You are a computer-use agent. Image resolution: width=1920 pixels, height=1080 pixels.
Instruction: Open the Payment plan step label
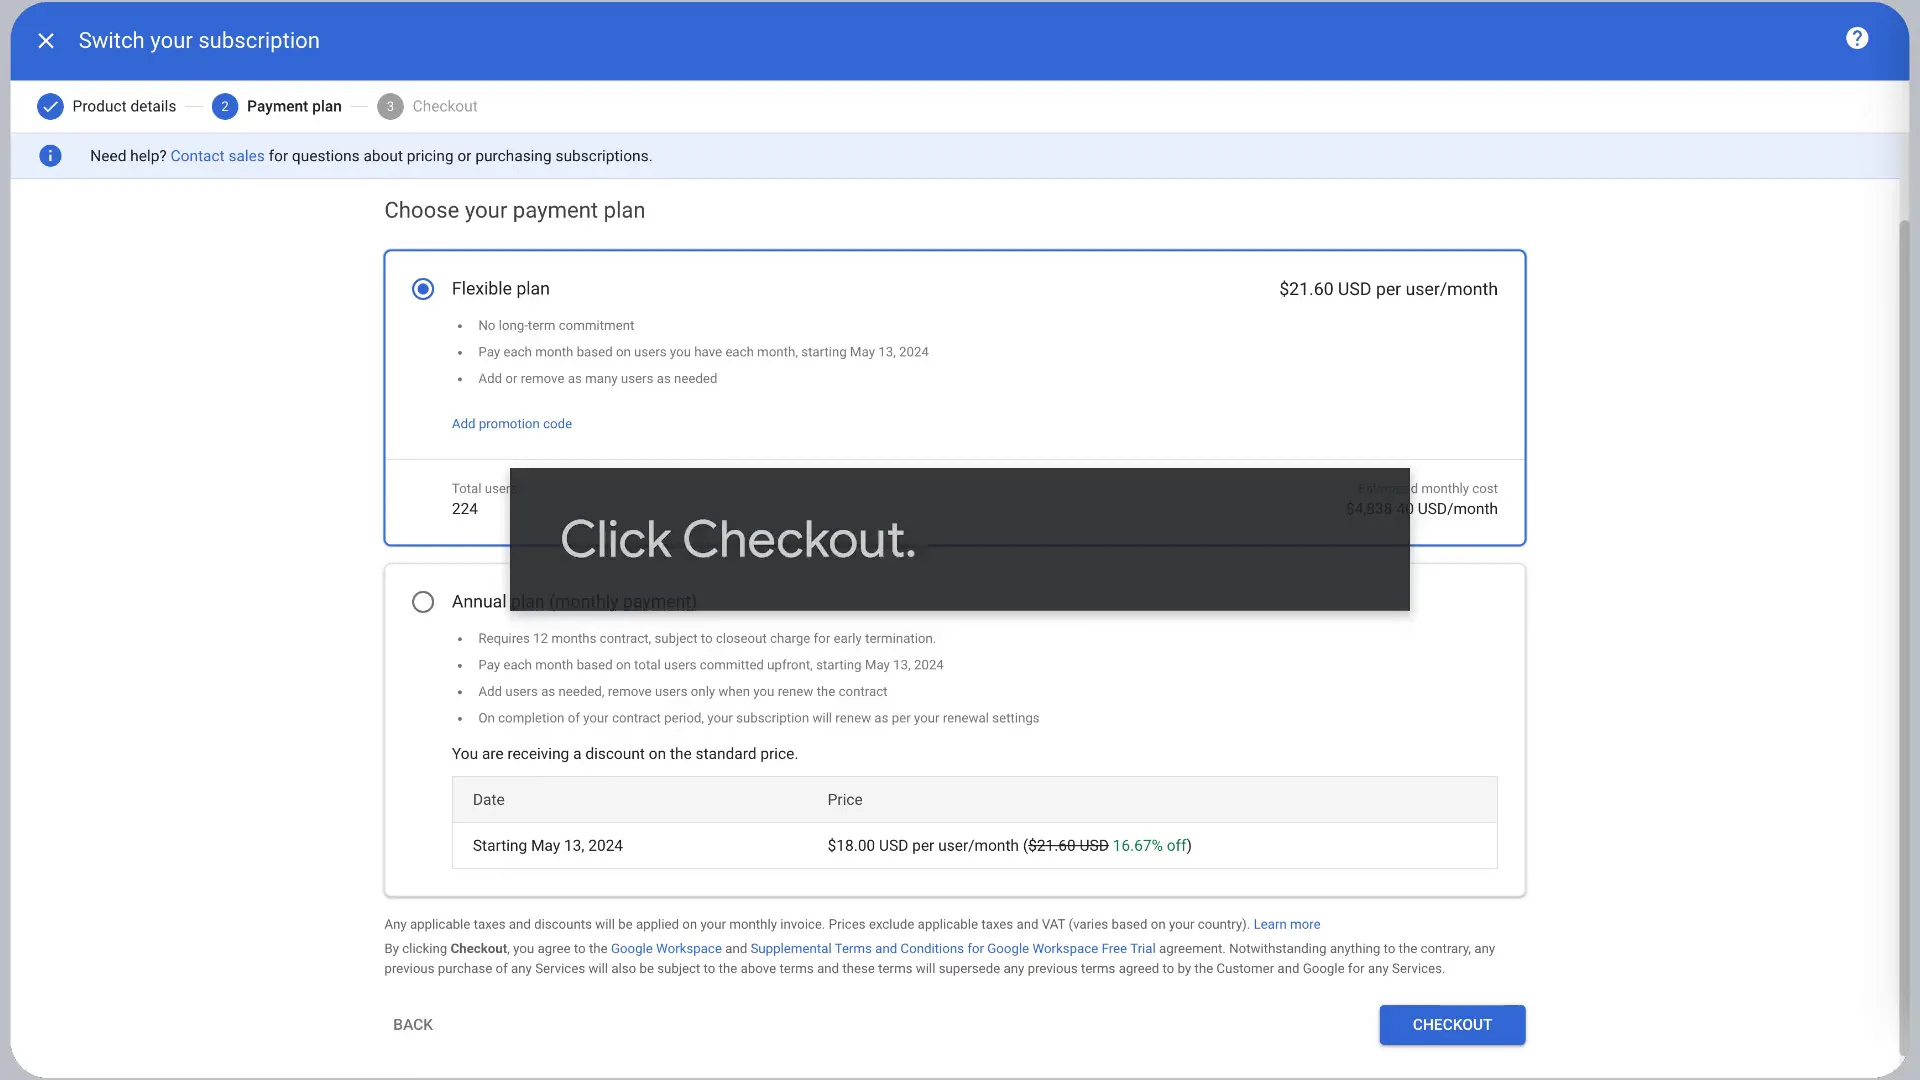click(294, 106)
